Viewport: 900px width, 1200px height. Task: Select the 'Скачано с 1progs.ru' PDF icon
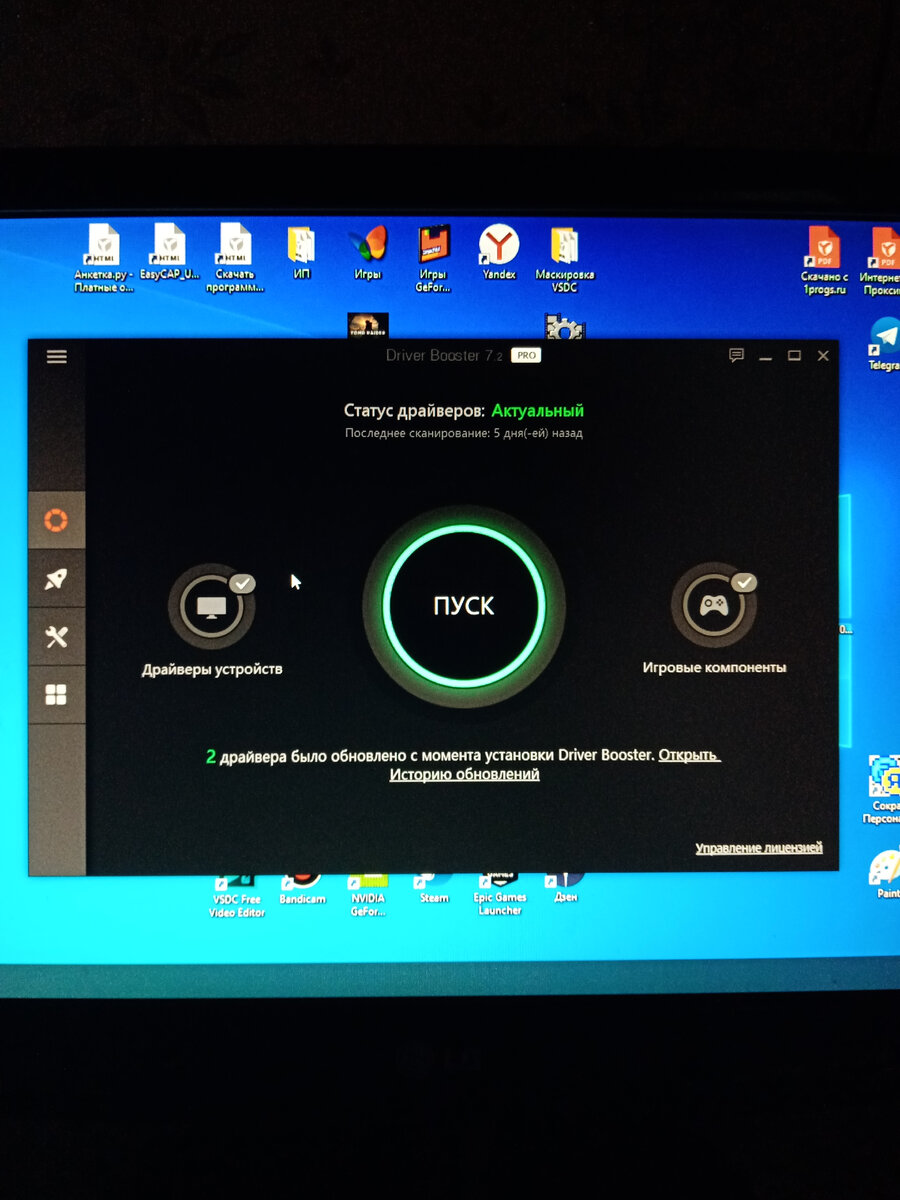[x=825, y=260]
